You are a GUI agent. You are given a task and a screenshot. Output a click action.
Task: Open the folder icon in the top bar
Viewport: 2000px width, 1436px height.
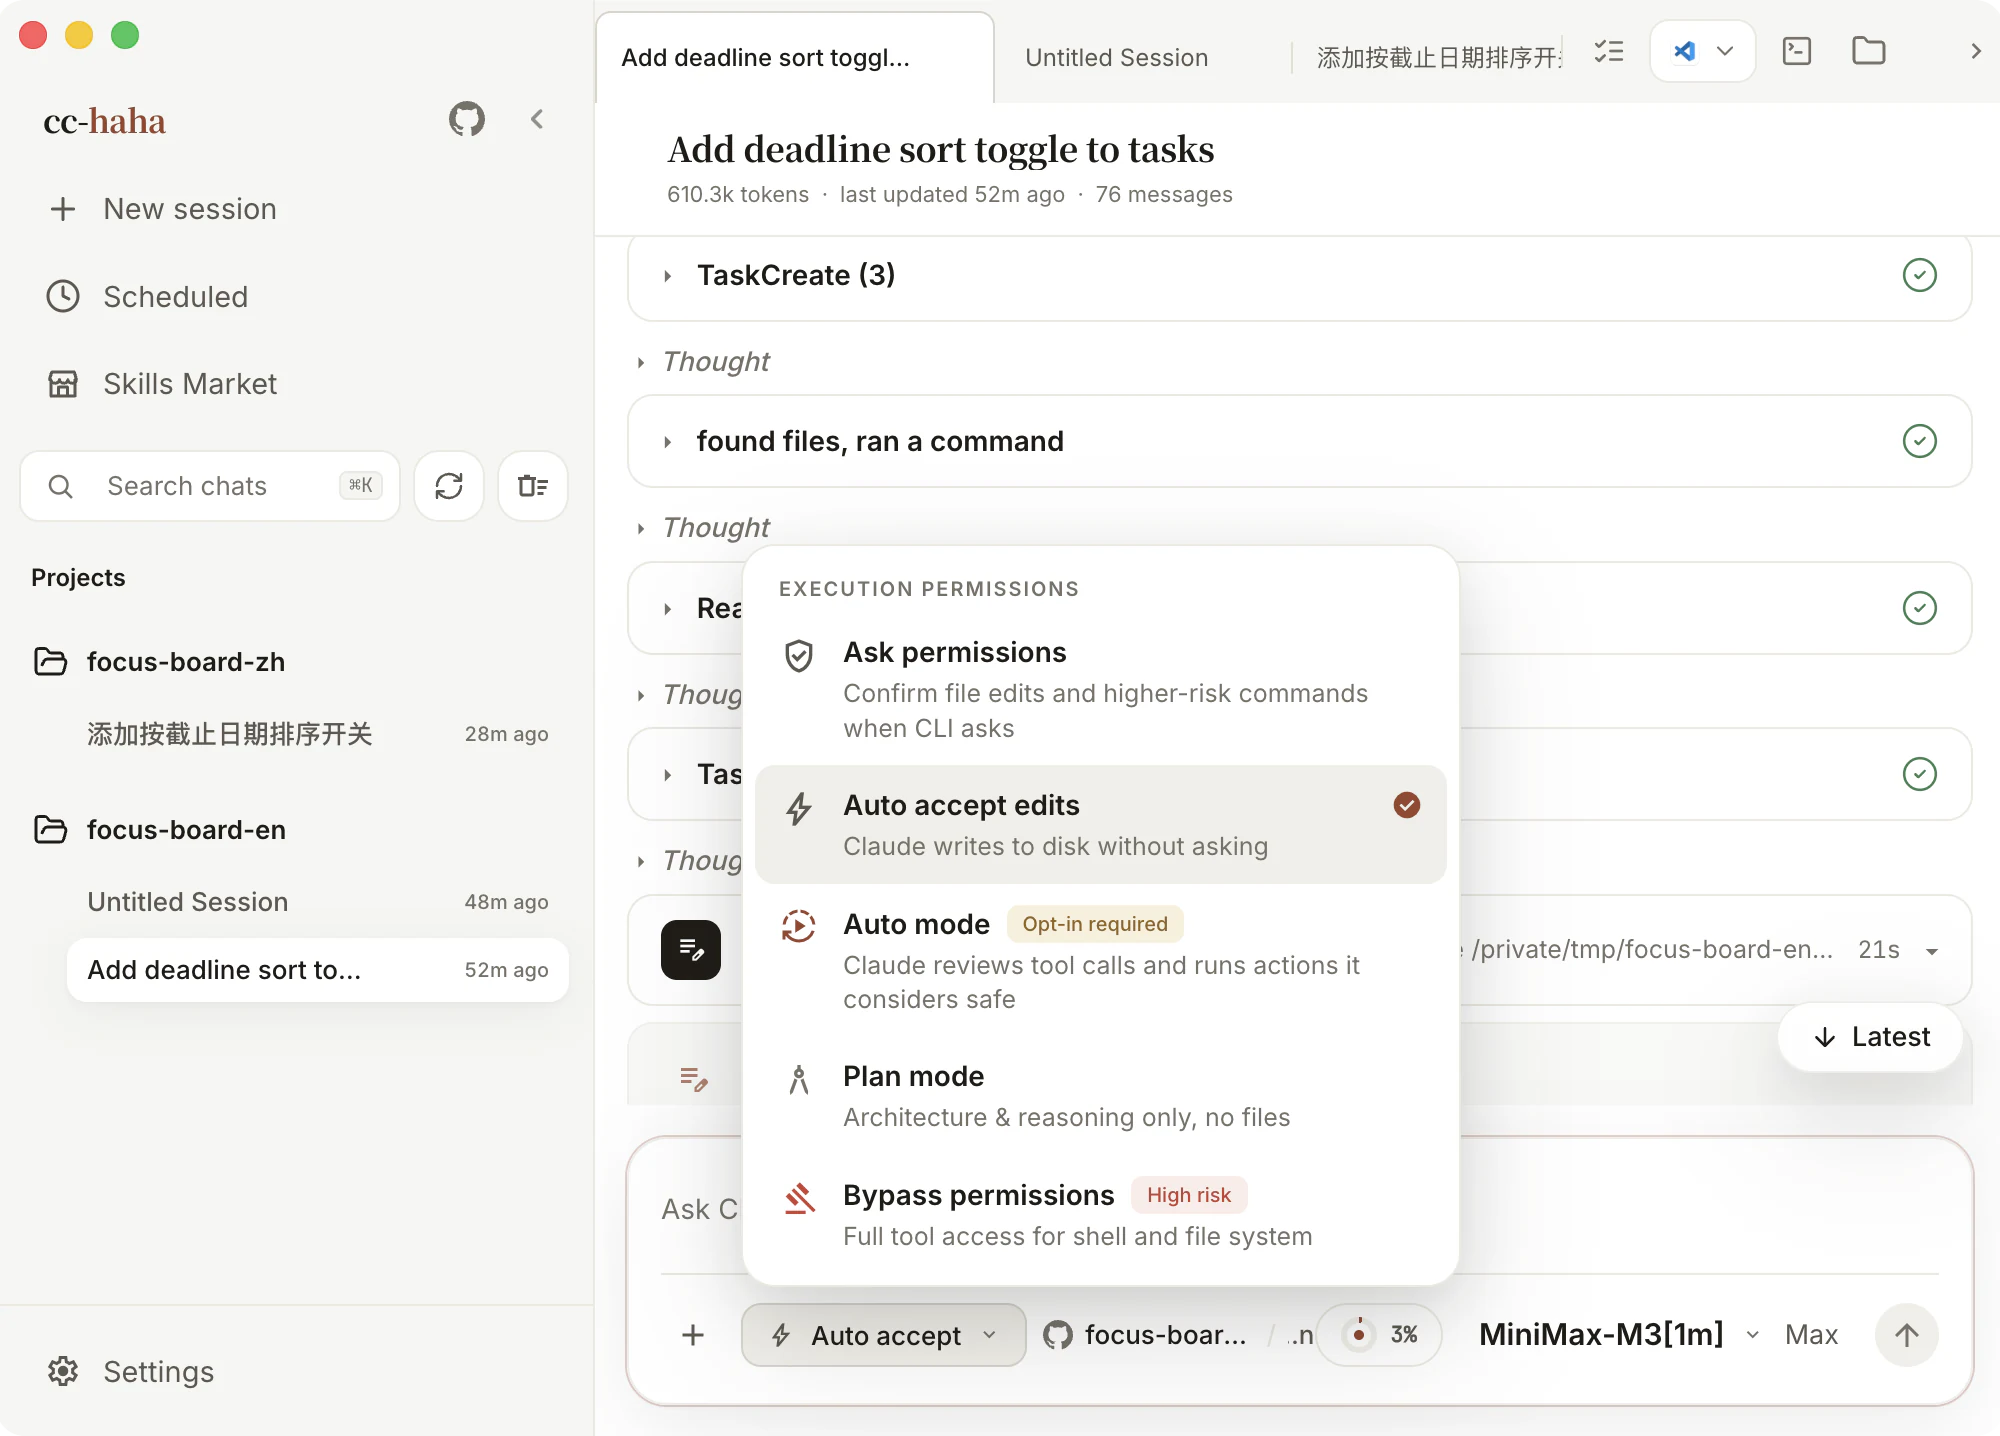(1868, 51)
